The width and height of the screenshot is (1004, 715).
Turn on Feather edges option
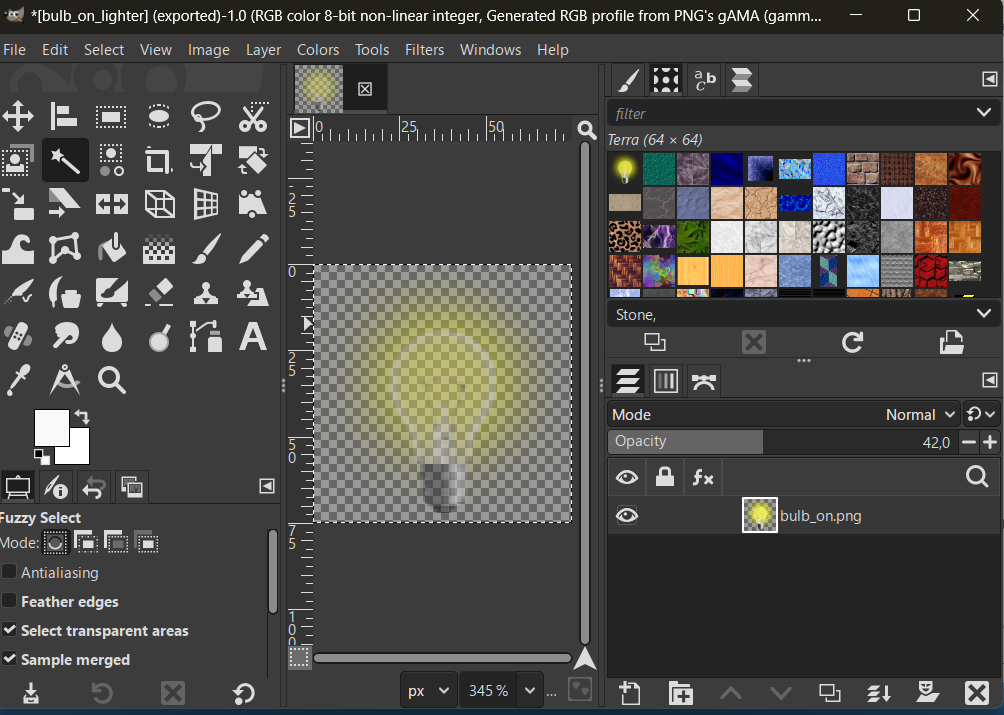[x=10, y=601]
